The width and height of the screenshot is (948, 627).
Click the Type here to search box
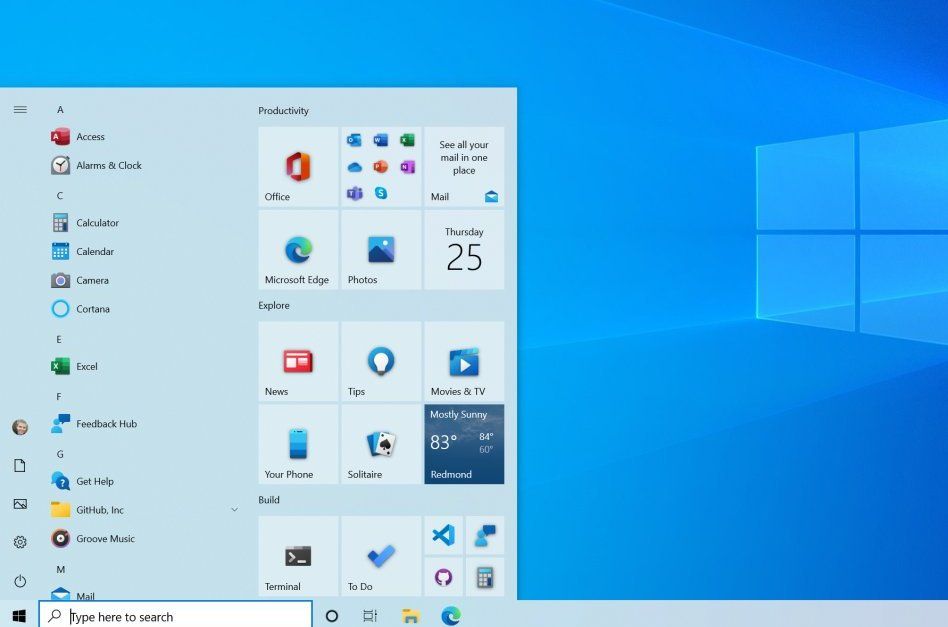coord(175,616)
